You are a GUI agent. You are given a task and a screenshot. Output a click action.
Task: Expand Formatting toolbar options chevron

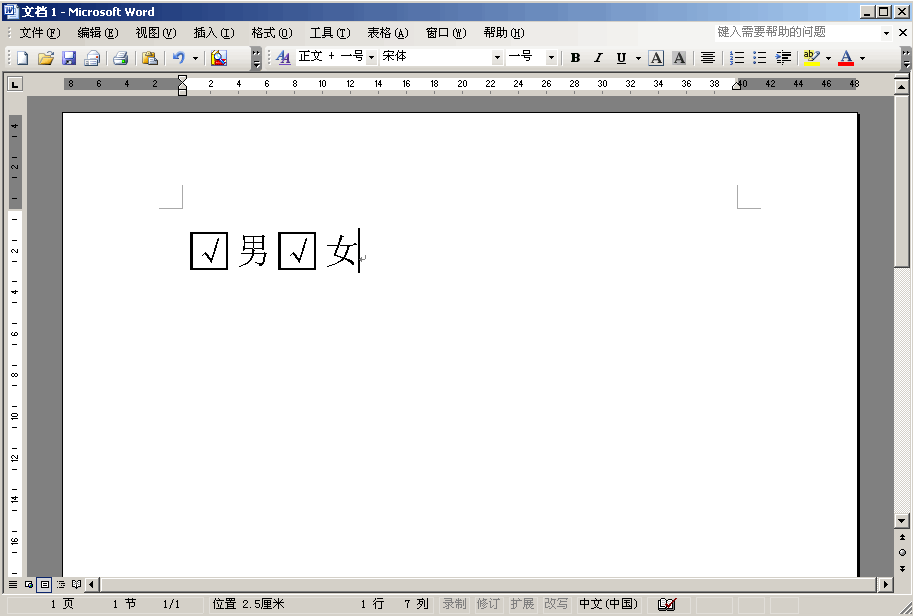pos(905,58)
